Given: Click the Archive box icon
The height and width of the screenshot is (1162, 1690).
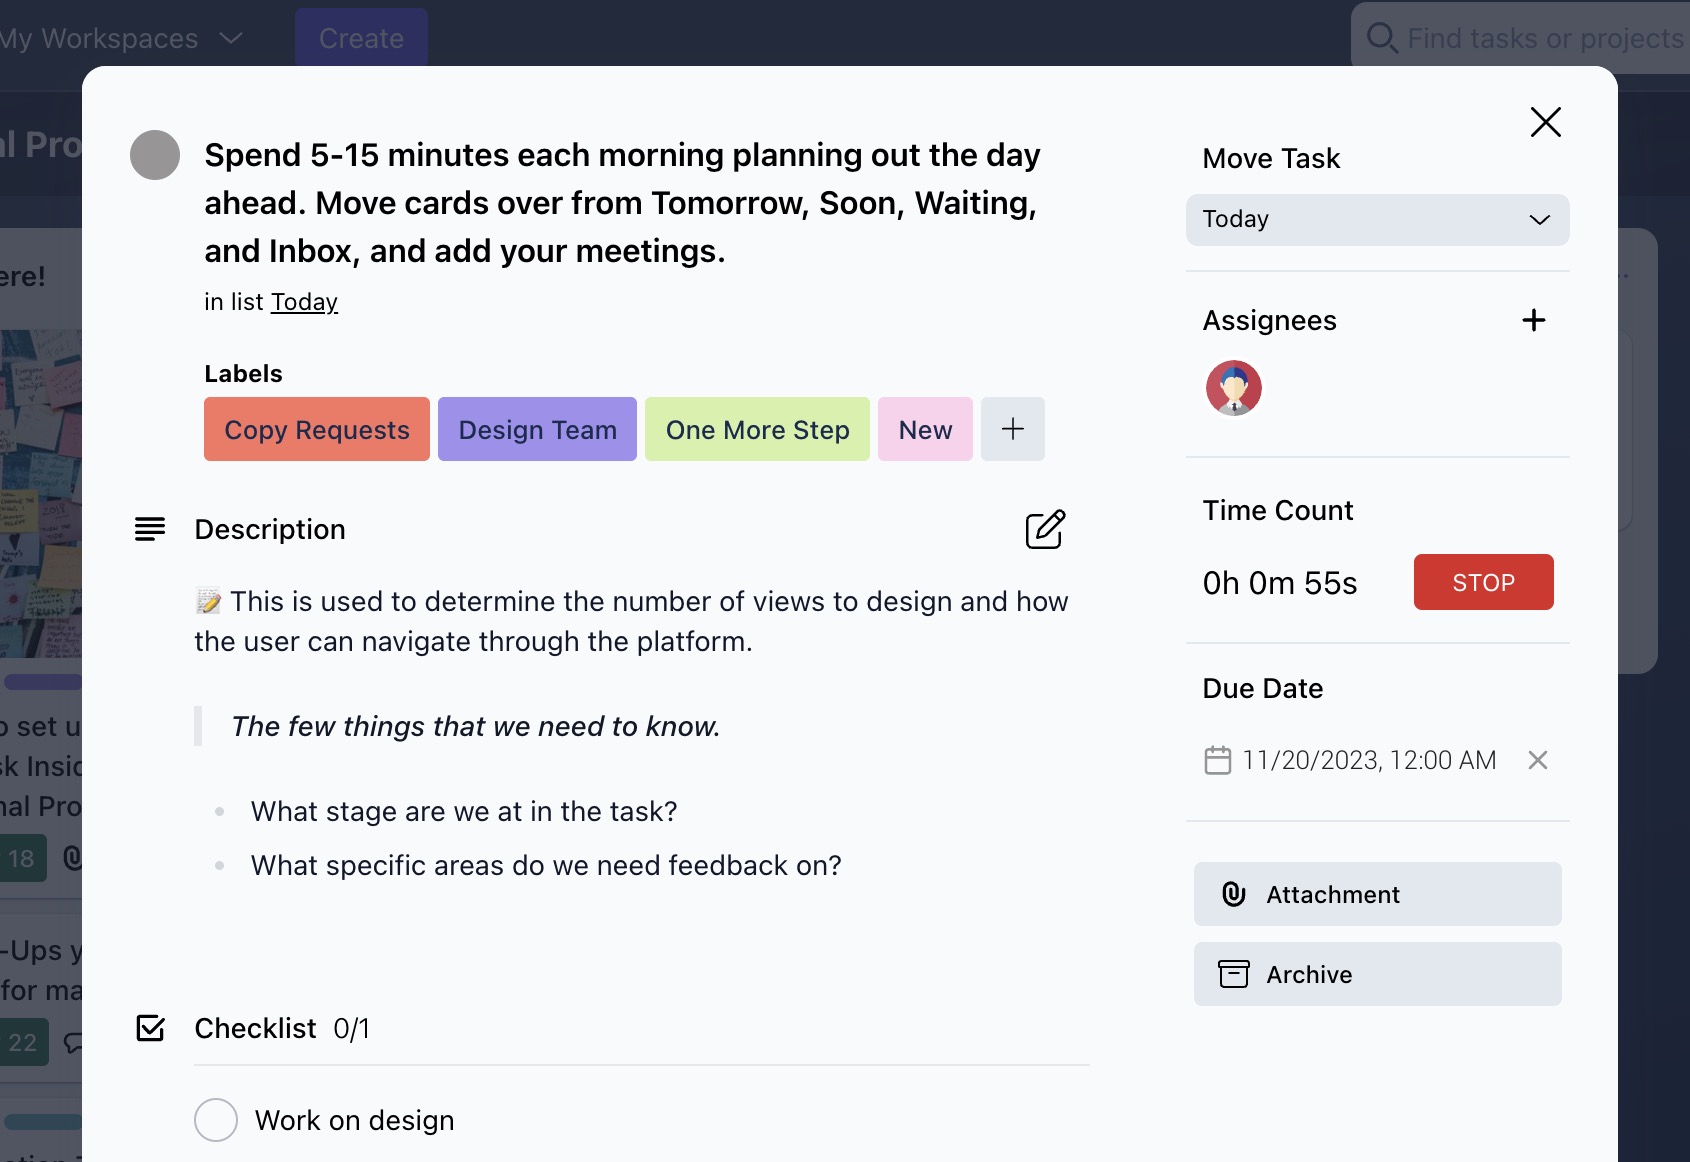Looking at the screenshot, I should 1233,973.
